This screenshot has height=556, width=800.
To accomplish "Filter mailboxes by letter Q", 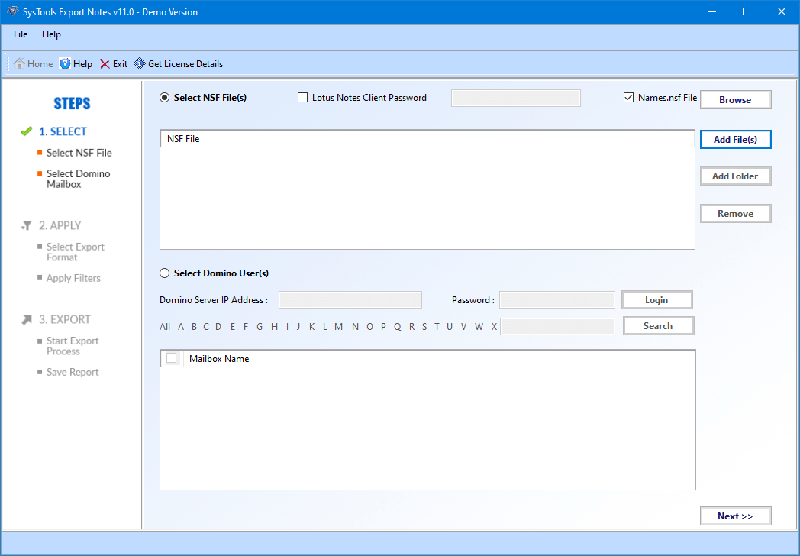I will click(397, 326).
